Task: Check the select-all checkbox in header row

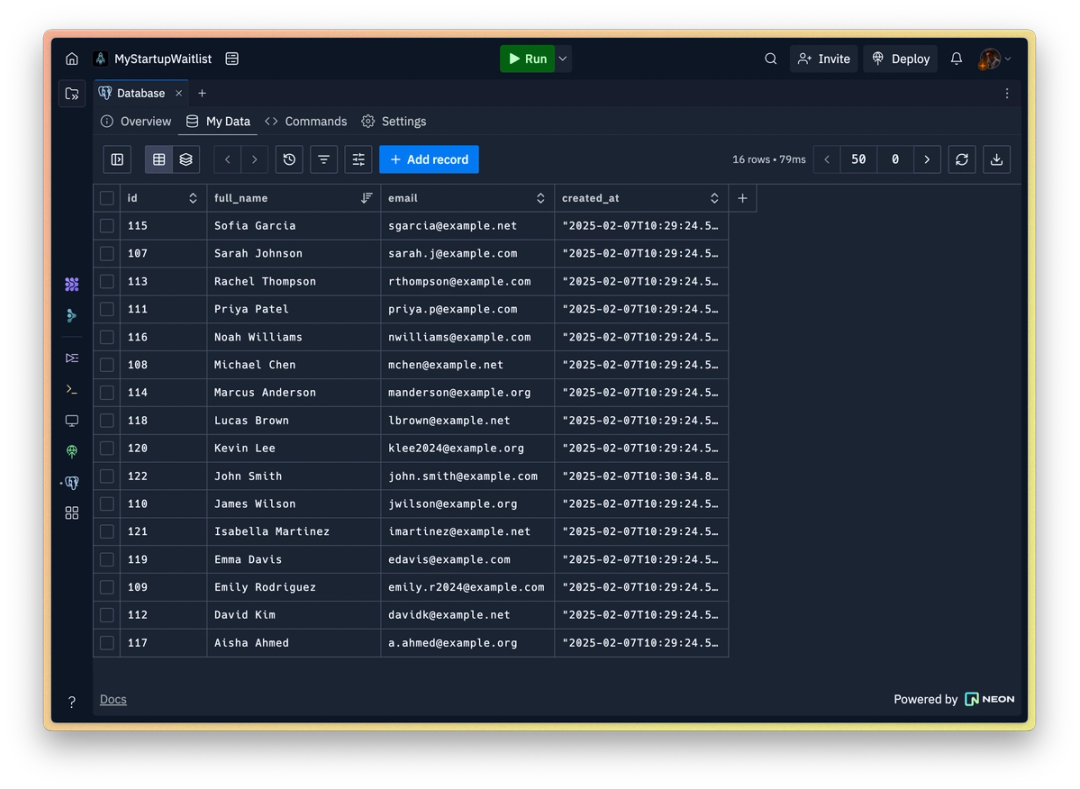Action: coord(107,197)
